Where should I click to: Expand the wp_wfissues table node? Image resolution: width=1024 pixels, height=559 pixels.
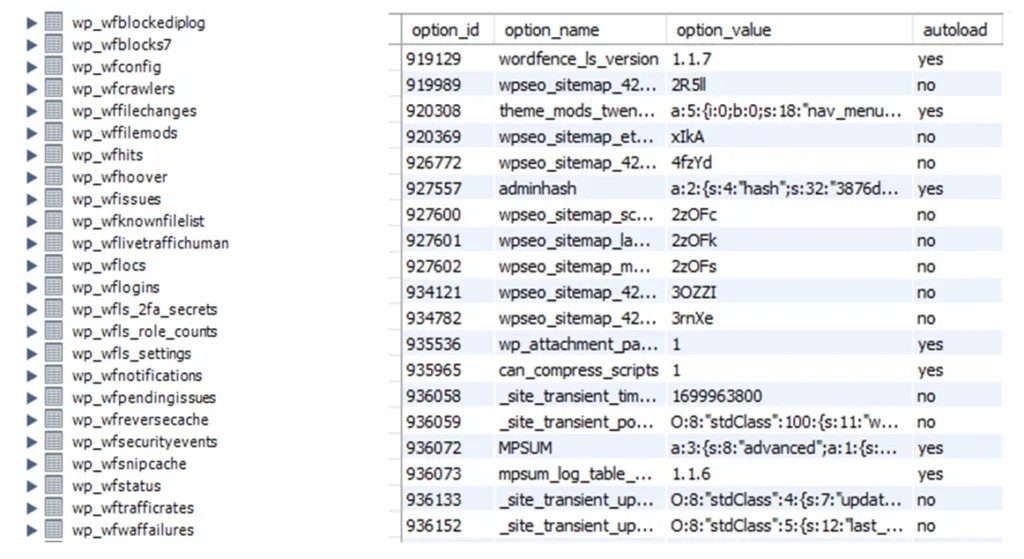31,199
